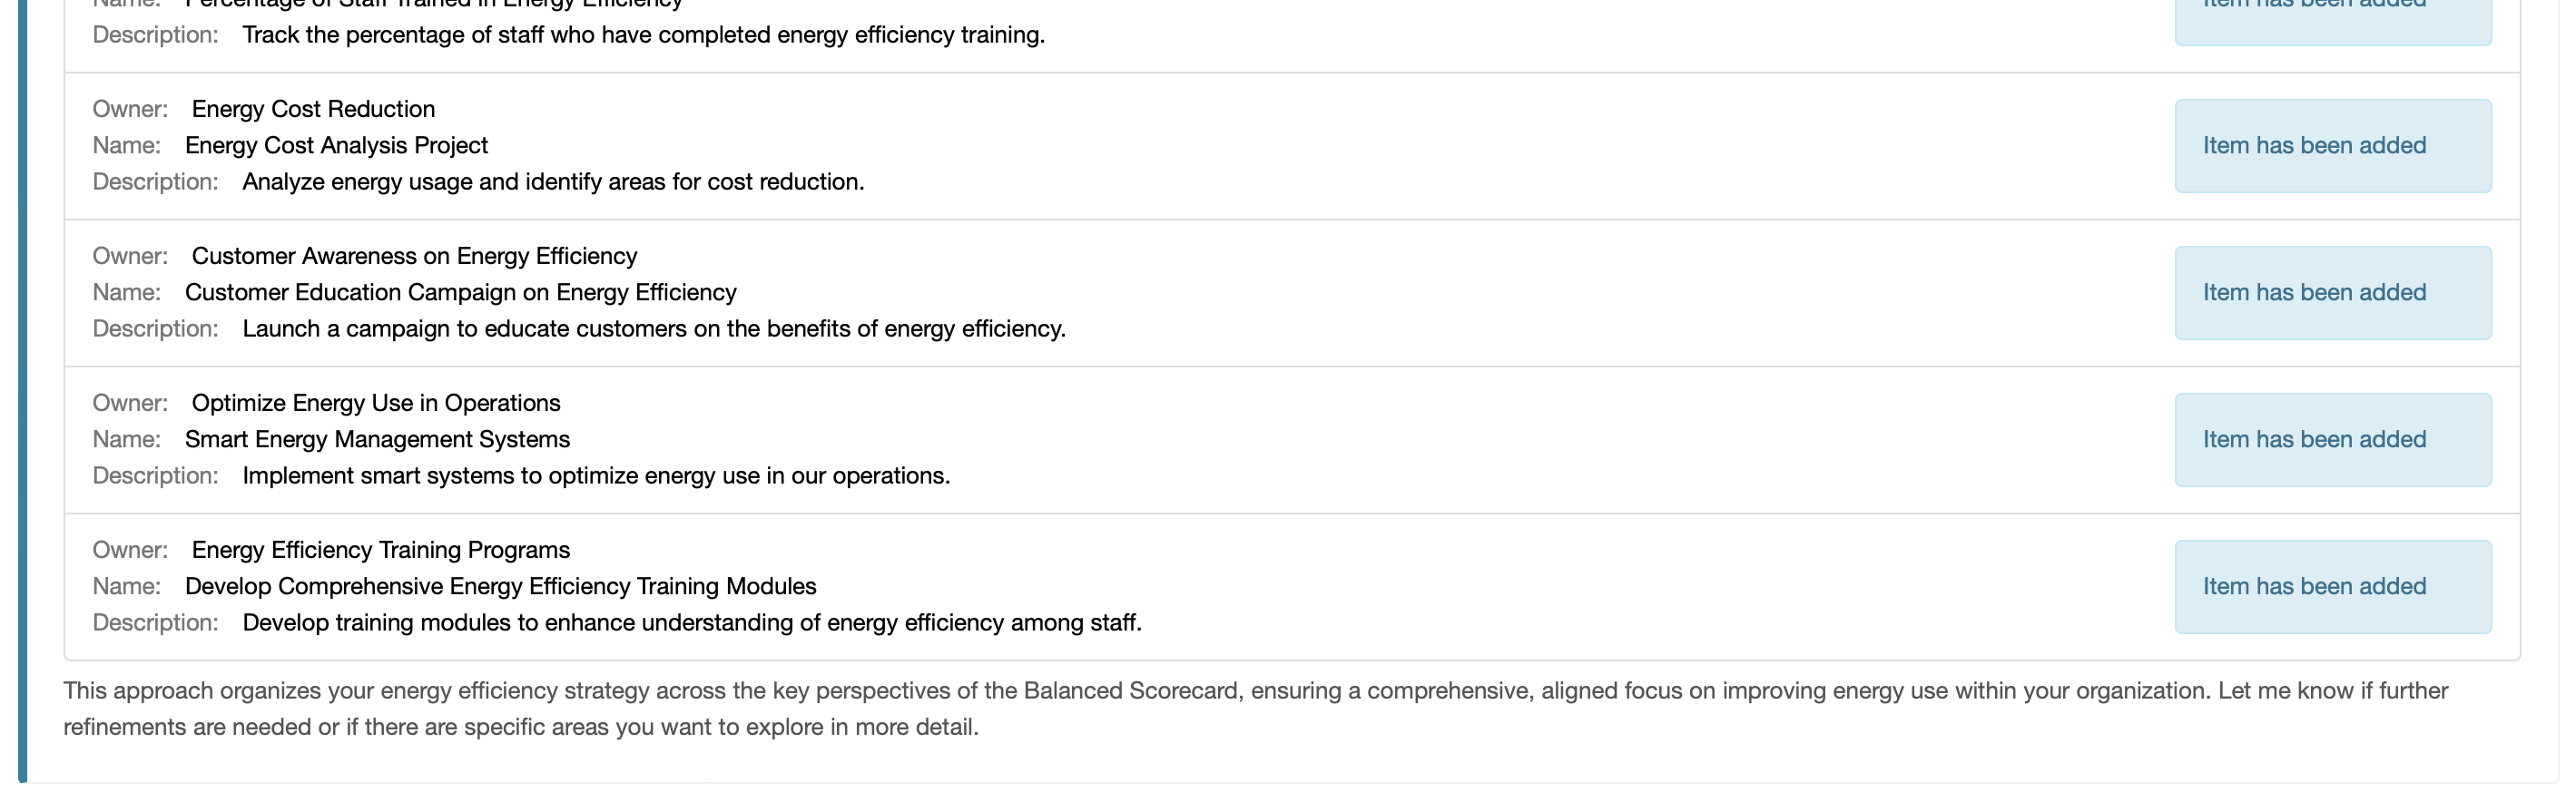Click the 'Implement smart systems' description text
Screen dimensions: 2576x802
pyautogui.click(x=596, y=476)
